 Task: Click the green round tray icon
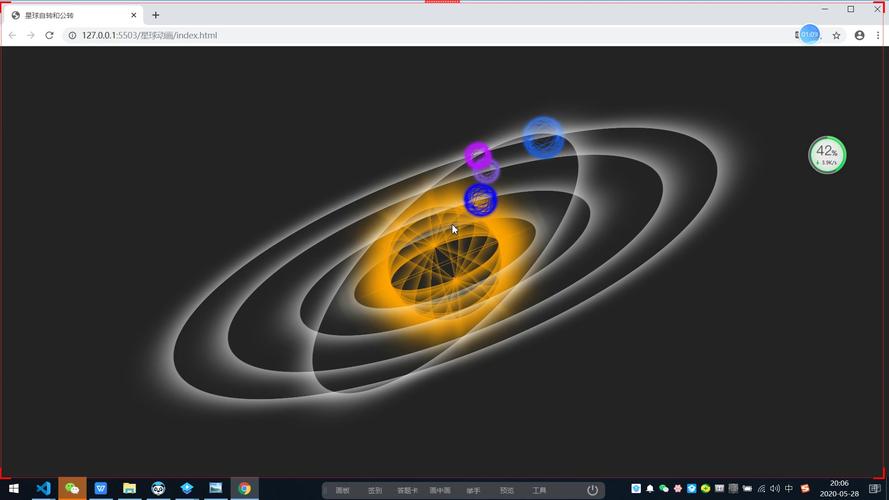pyautogui.click(x=705, y=489)
